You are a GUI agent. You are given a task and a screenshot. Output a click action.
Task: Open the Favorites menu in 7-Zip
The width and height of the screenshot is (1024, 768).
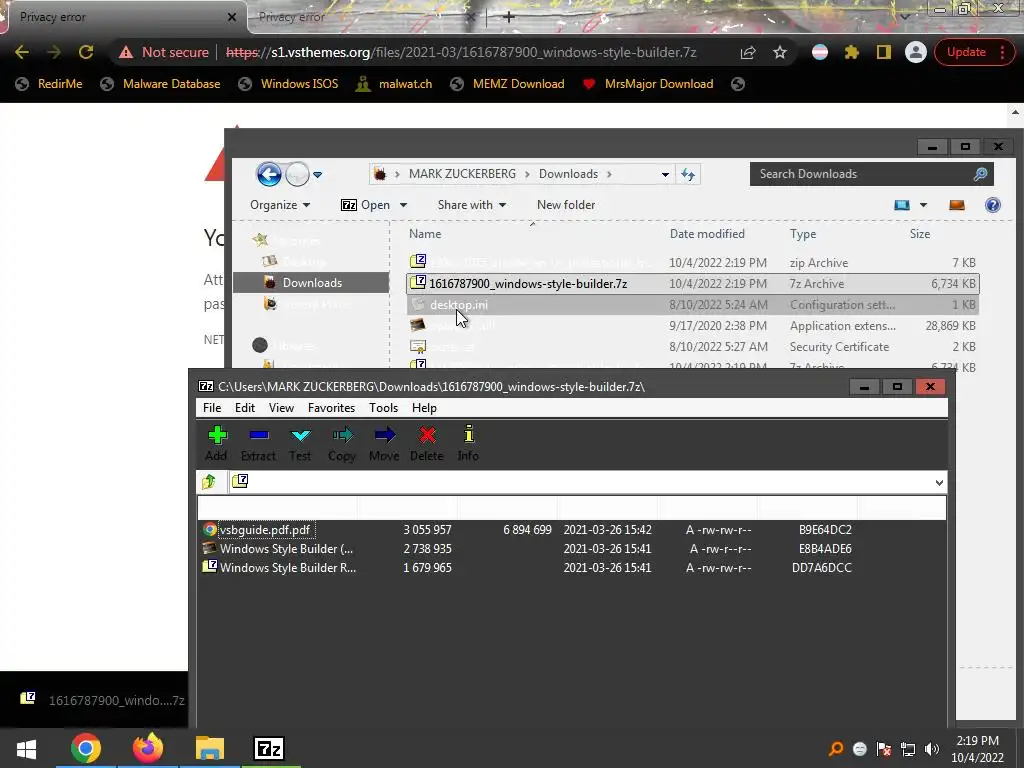tap(332, 408)
